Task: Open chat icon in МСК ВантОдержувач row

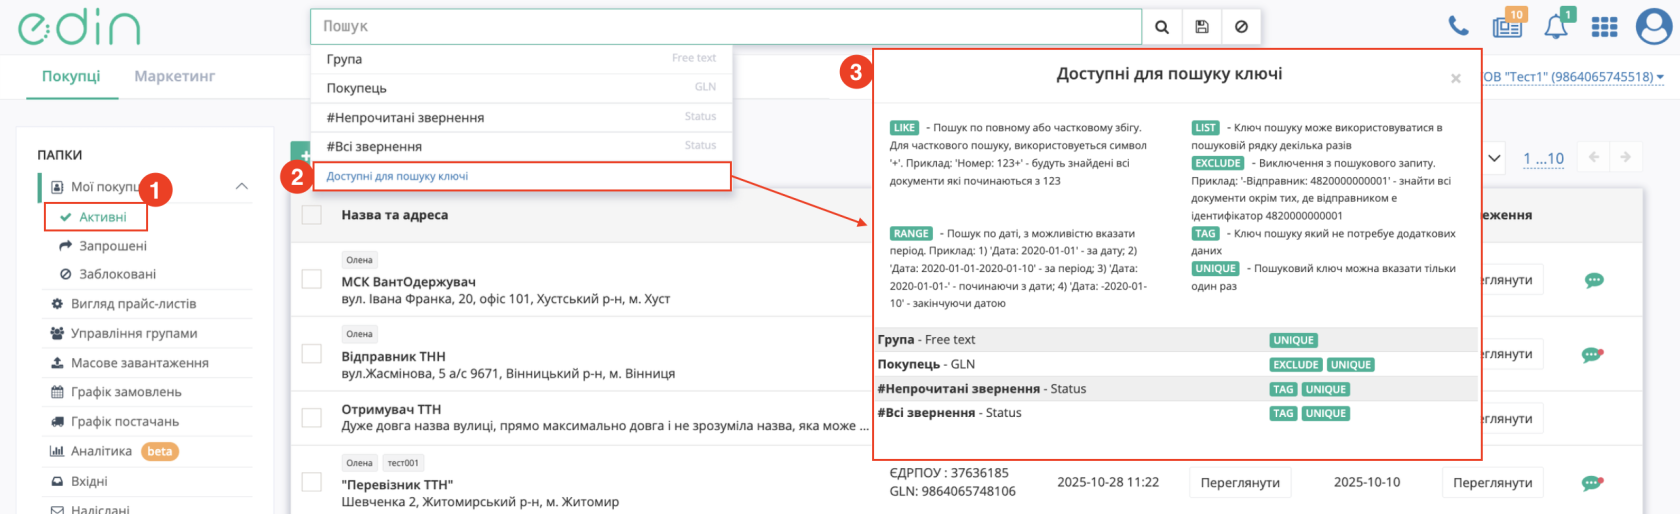Action: point(1594,280)
